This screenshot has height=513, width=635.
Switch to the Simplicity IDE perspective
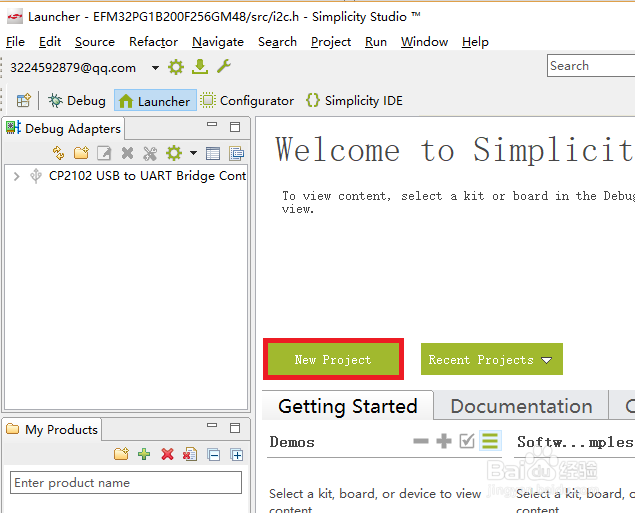pos(355,100)
